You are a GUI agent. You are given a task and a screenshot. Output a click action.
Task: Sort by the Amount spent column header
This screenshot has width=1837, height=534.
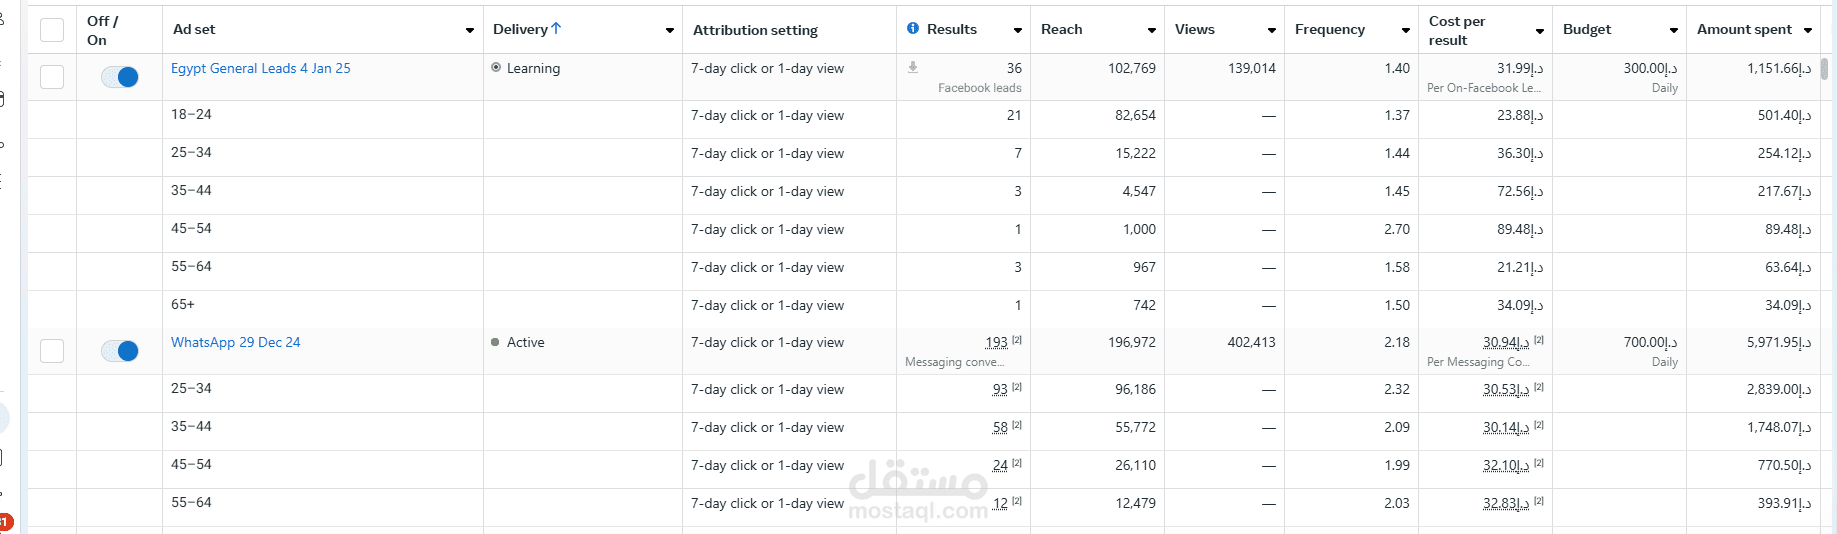(x=1744, y=30)
